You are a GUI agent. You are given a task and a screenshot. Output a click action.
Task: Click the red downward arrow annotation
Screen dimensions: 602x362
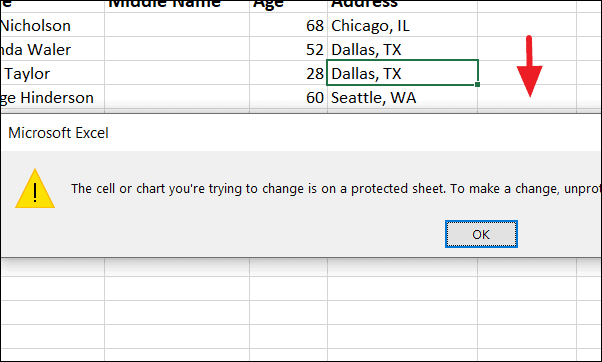click(529, 66)
